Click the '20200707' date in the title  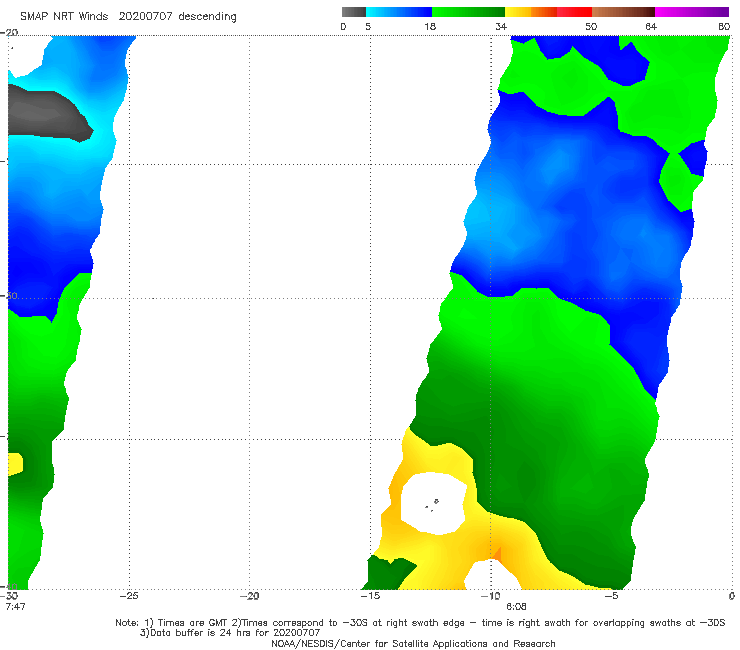145,16
